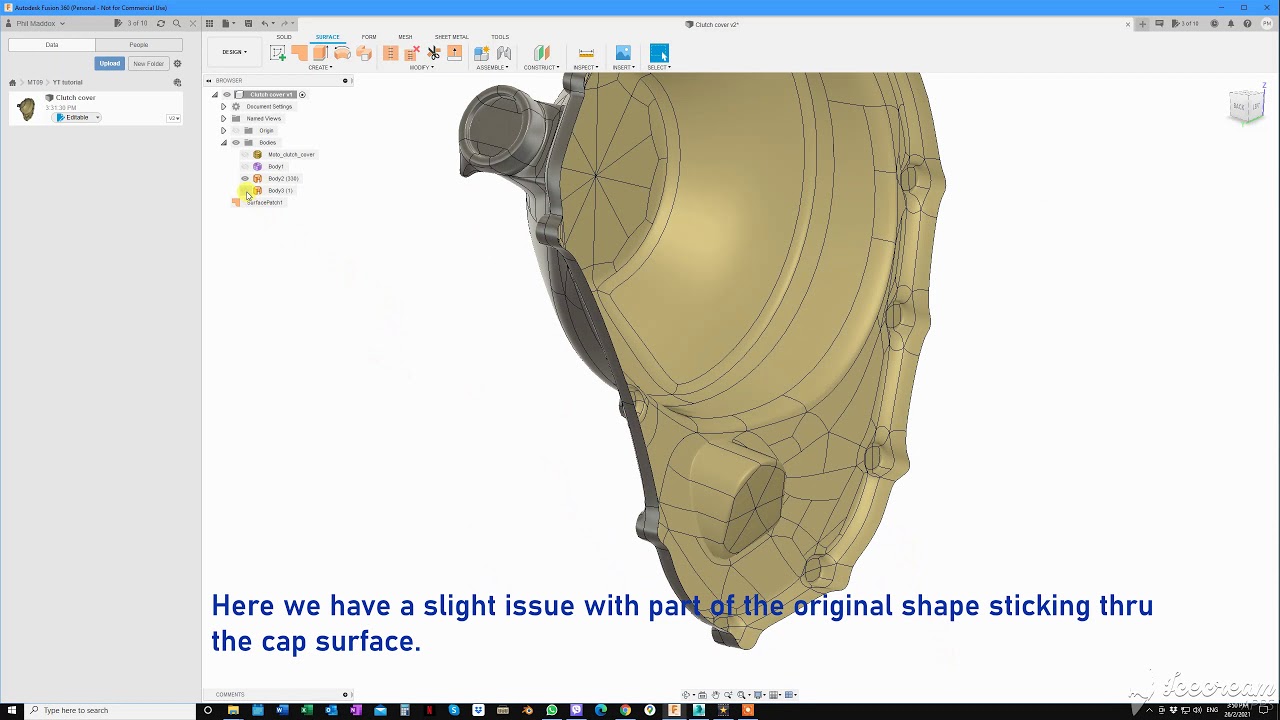Click the Joint tool icon

pyautogui.click(x=504, y=53)
